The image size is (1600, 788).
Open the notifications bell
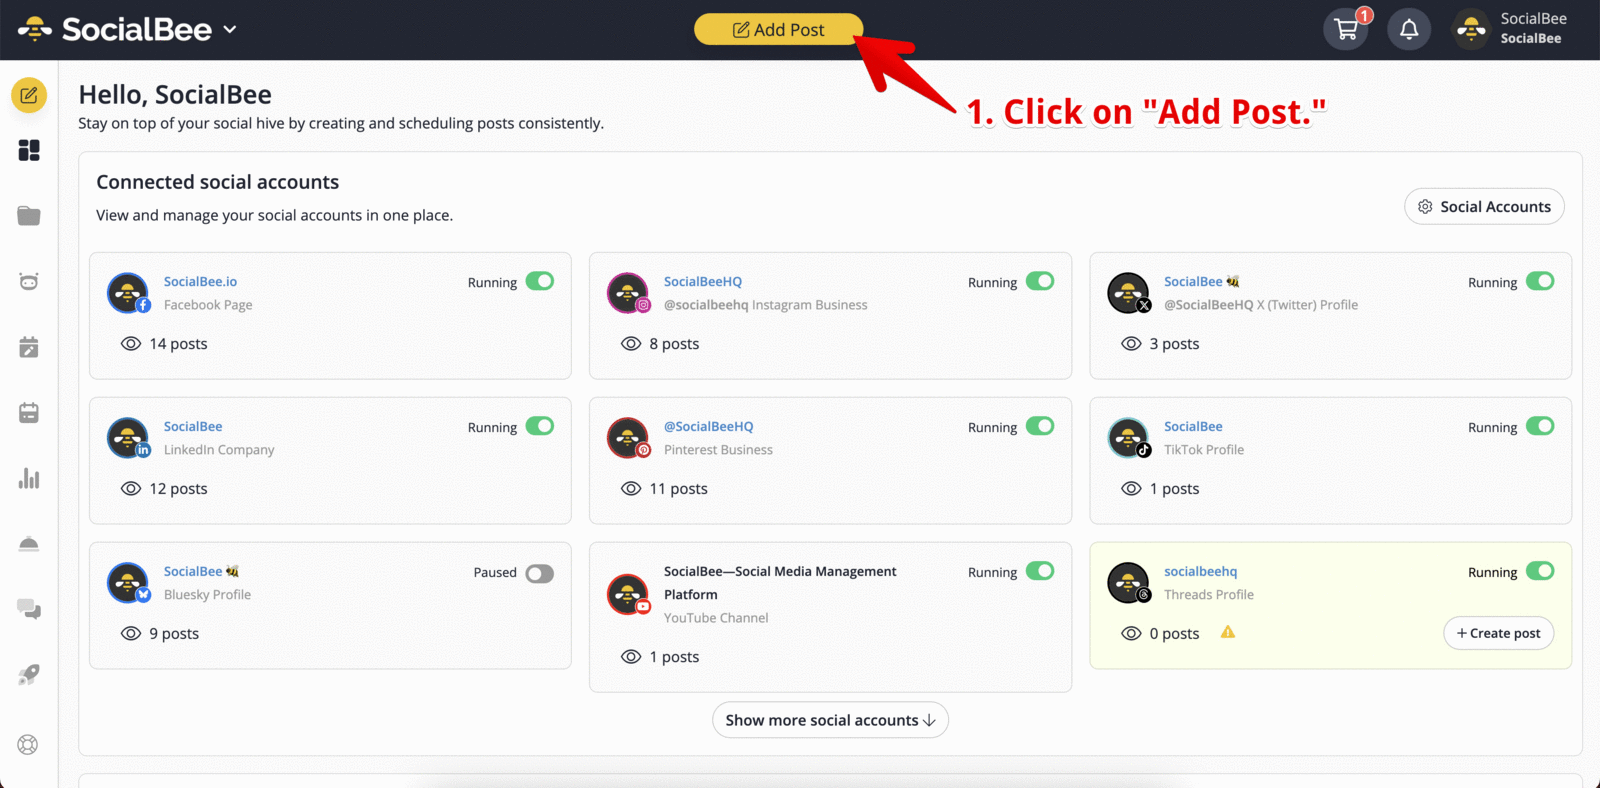[x=1409, y=29]
